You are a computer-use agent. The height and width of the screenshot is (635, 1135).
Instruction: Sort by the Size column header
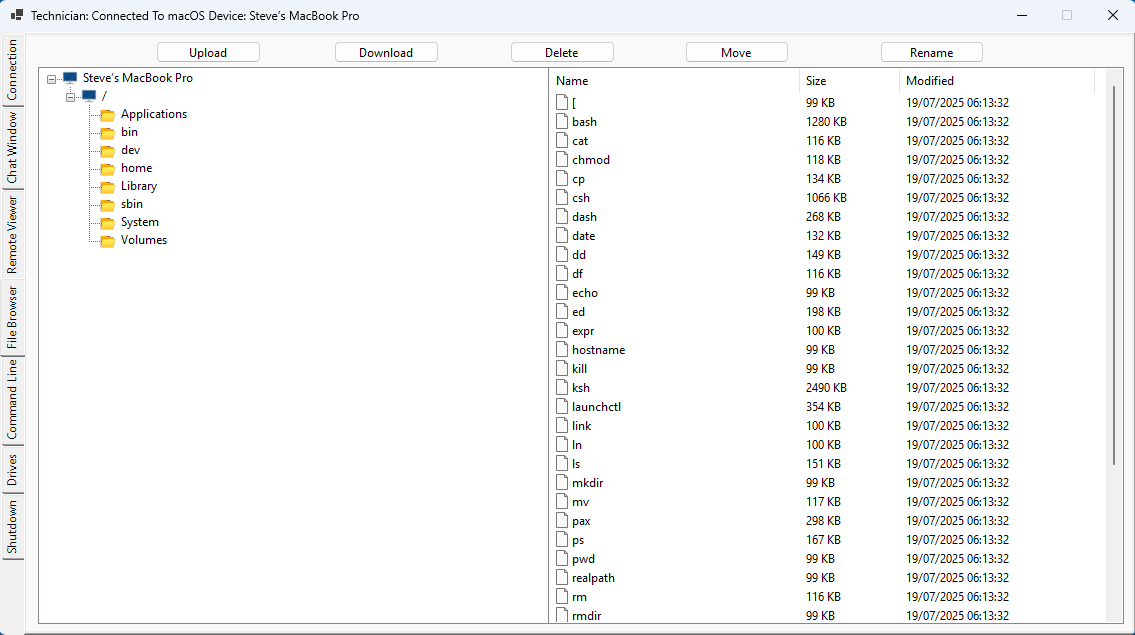pos(849,80)
